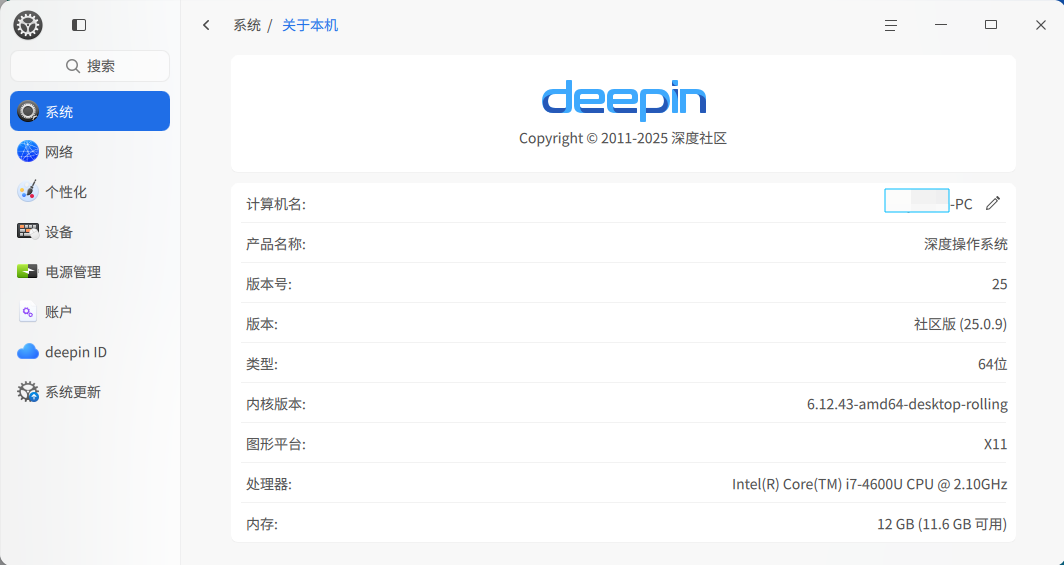The height and width of the screenshot is (565, 1064).
Task: Minimize the Control Center window
Action: point(940,25)
